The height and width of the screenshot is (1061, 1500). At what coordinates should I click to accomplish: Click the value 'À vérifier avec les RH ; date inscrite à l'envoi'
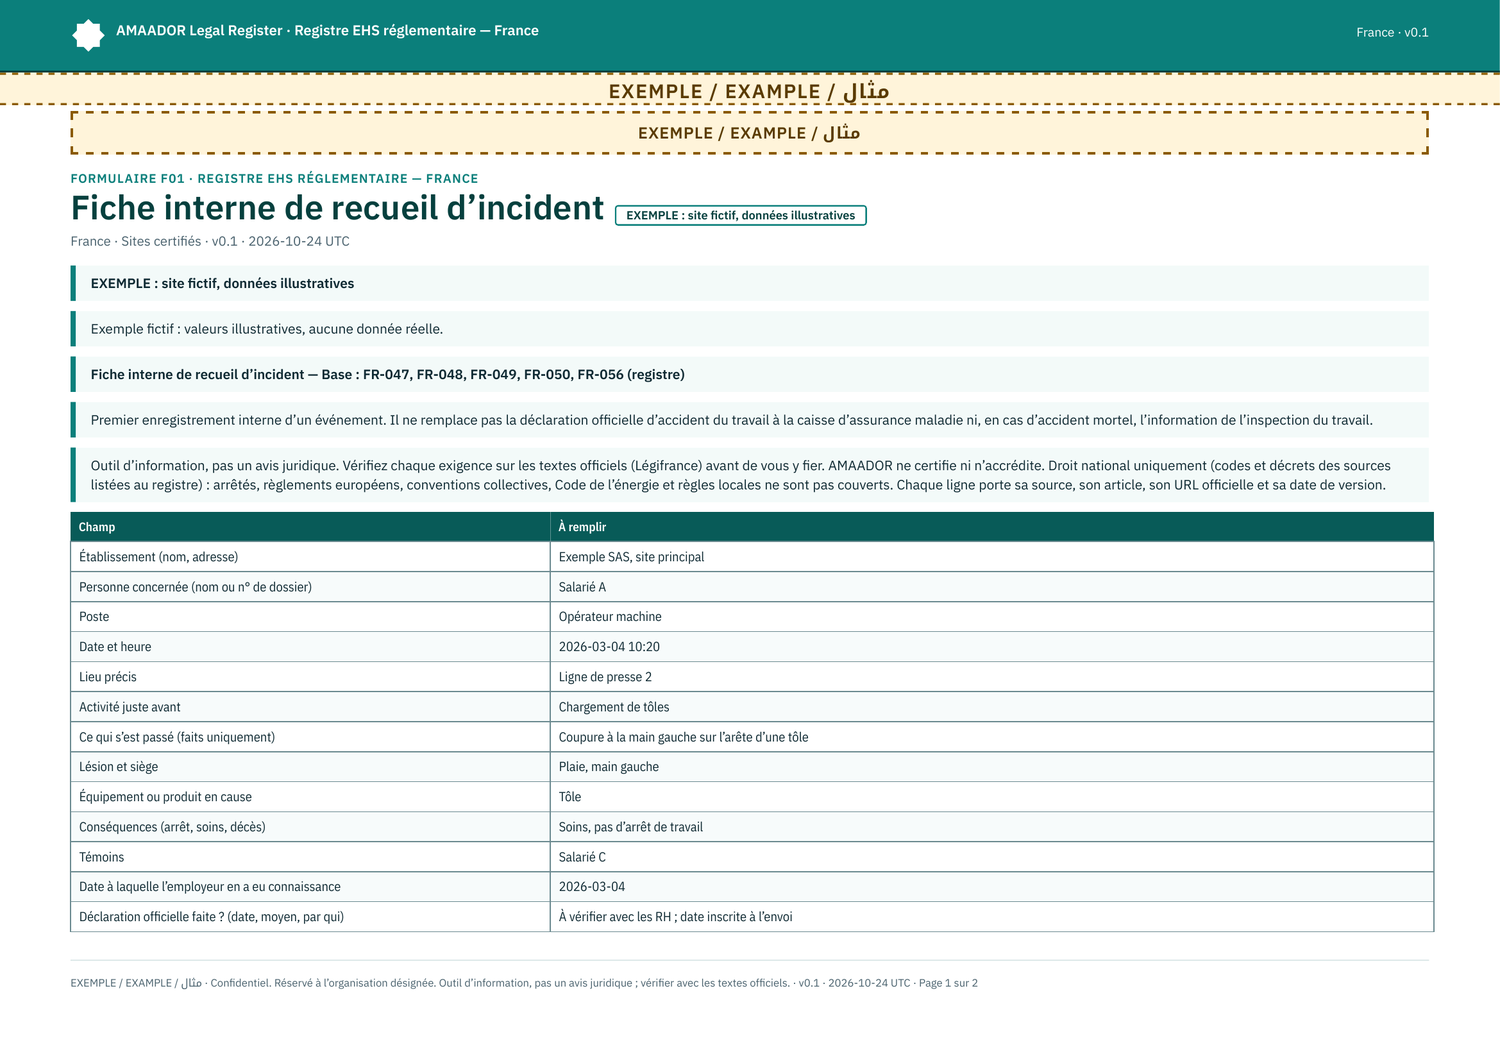(676, 917)
